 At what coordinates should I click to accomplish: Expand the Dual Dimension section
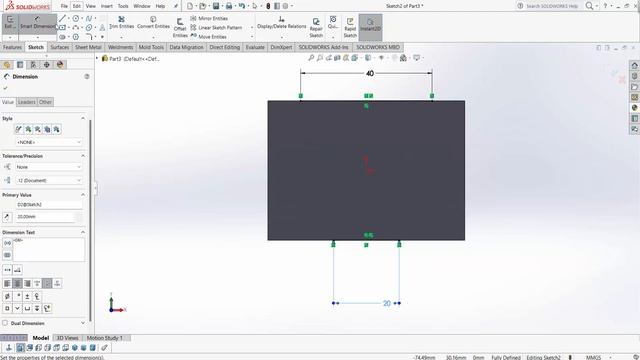(83, 323)
